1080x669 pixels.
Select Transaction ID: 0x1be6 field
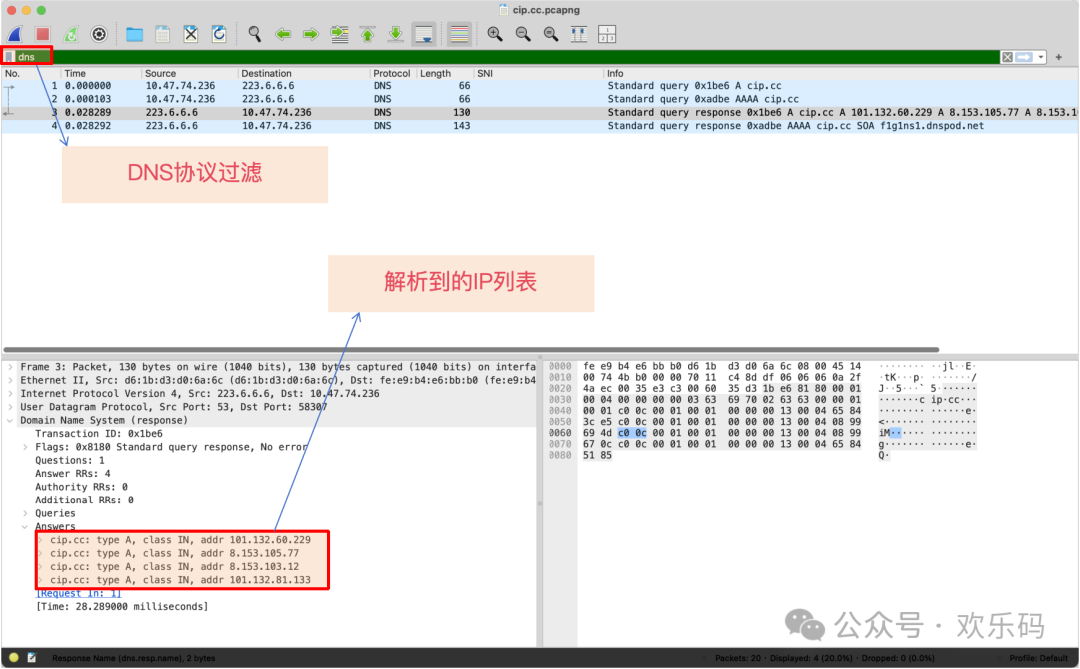98,434
